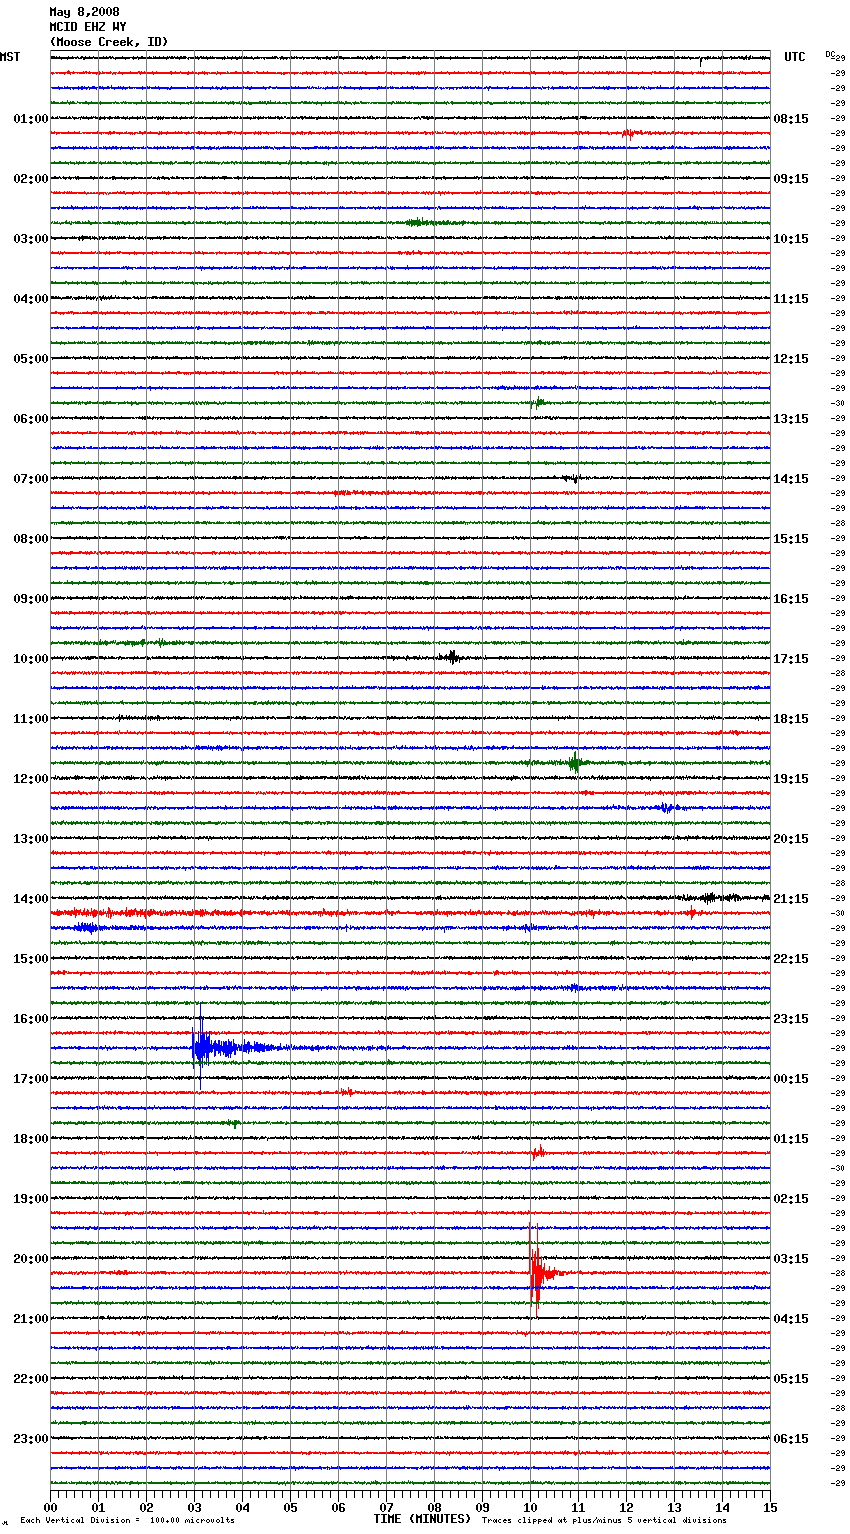Screen dimensions: 850x1534
Task: Click the black event burst on 10:00 trace
Action: click(x=452, y=657)
